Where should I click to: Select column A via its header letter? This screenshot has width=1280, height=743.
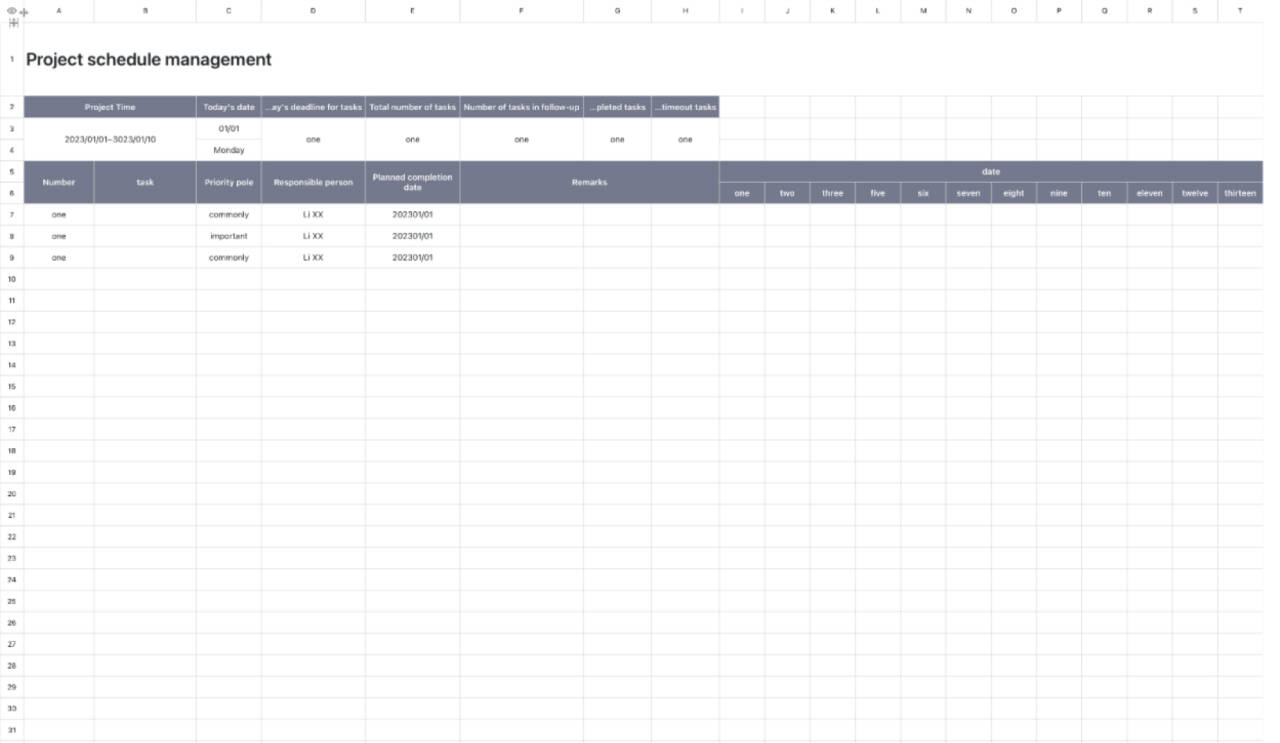[x=59, y=10]
